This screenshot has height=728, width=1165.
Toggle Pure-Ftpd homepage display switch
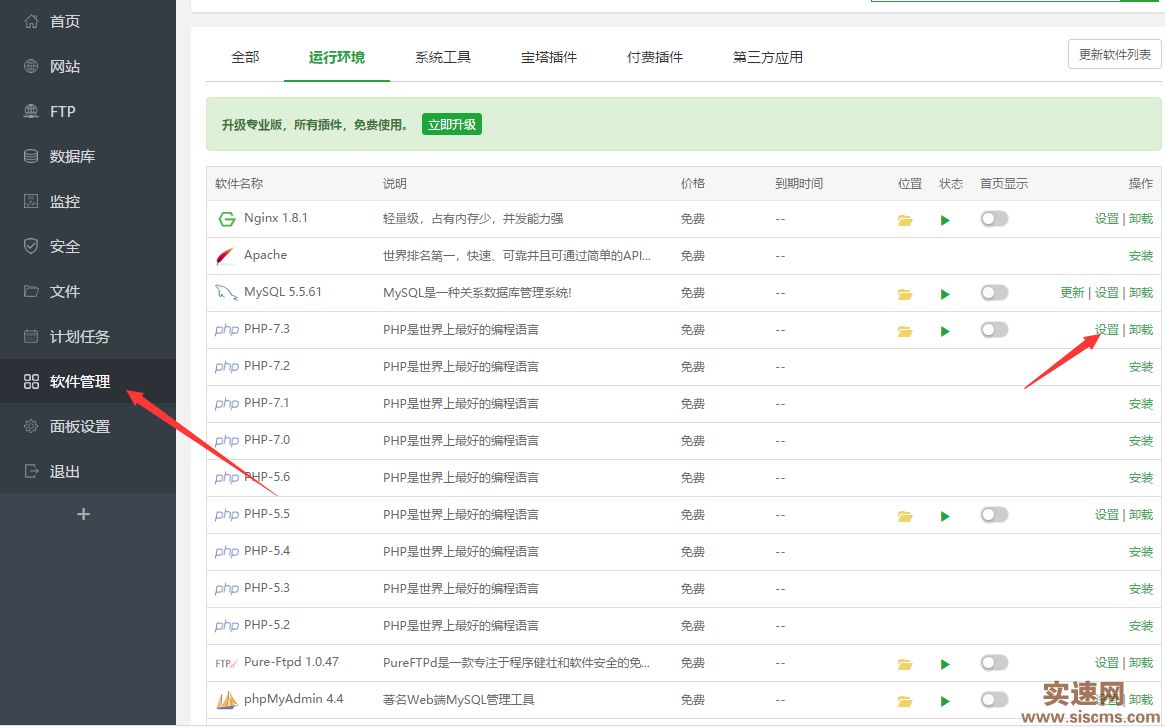pyautogui.click(x=994, y=662)
